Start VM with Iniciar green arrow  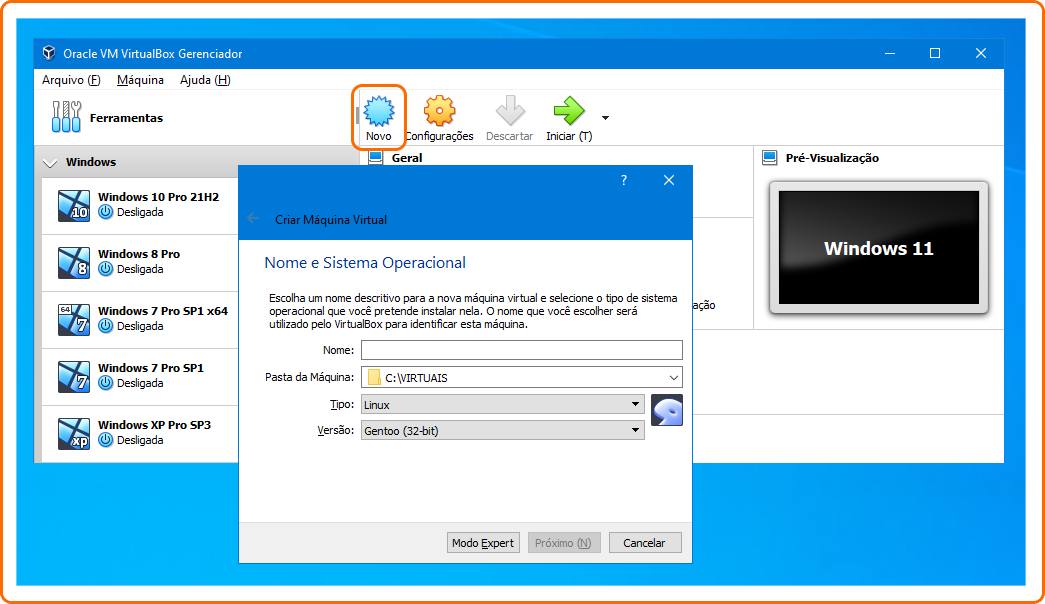[568, 111]
